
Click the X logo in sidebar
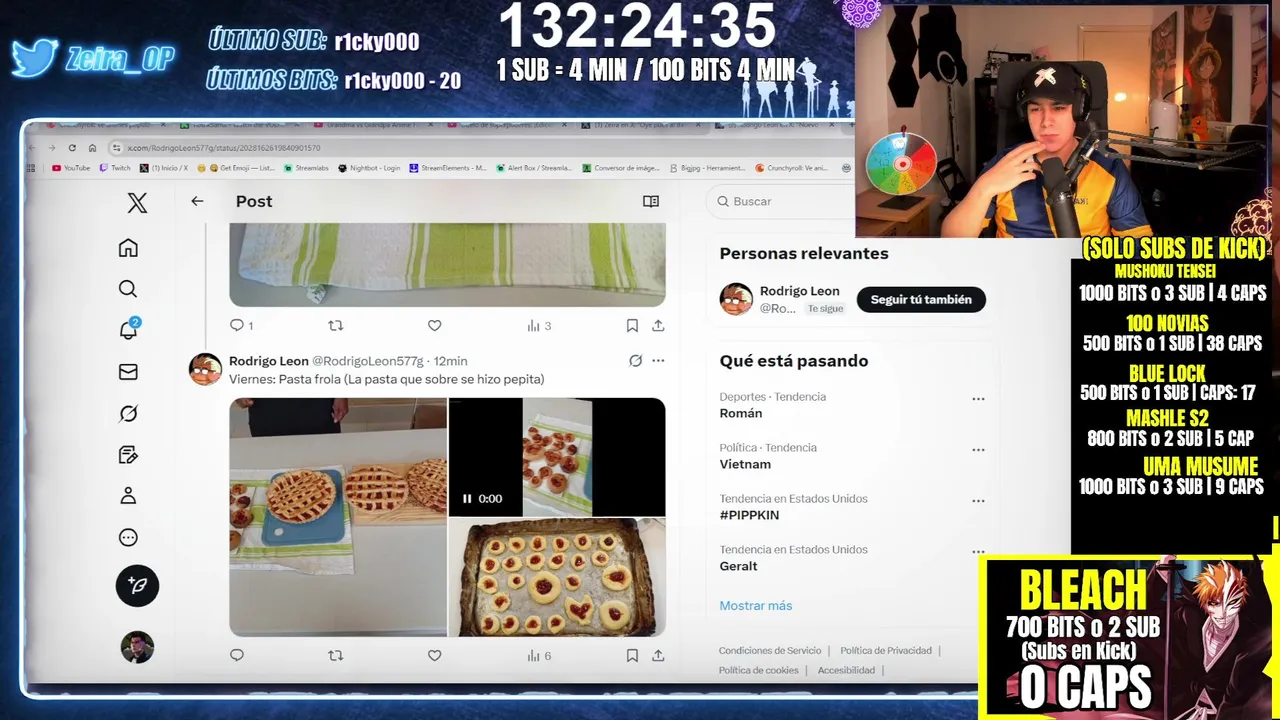tap(137, 203)
